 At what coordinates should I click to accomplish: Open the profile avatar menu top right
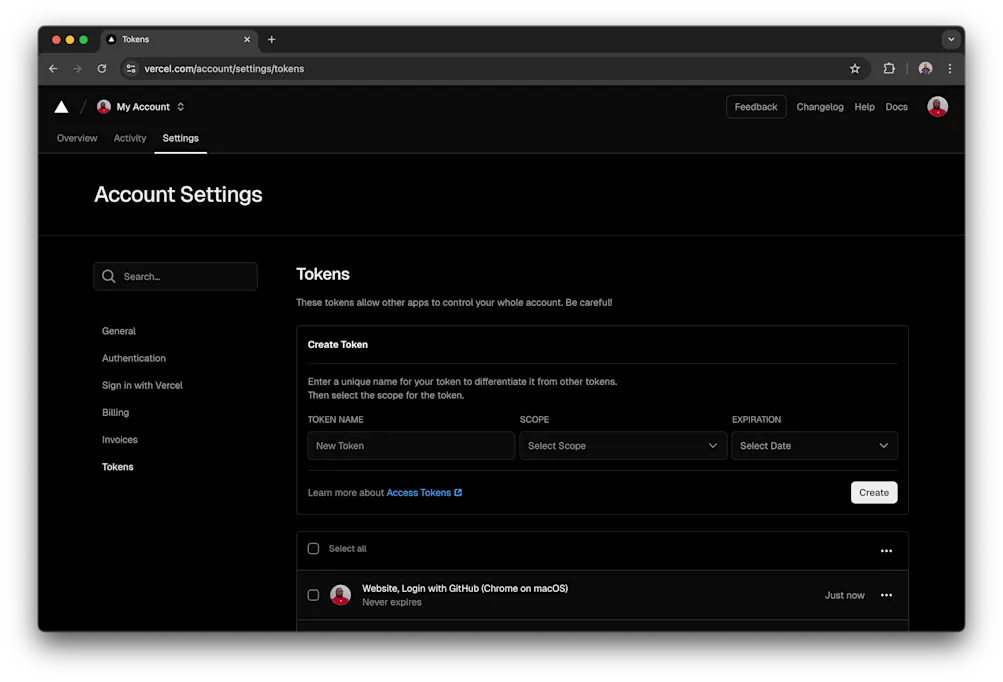click(x=936, y=106)
